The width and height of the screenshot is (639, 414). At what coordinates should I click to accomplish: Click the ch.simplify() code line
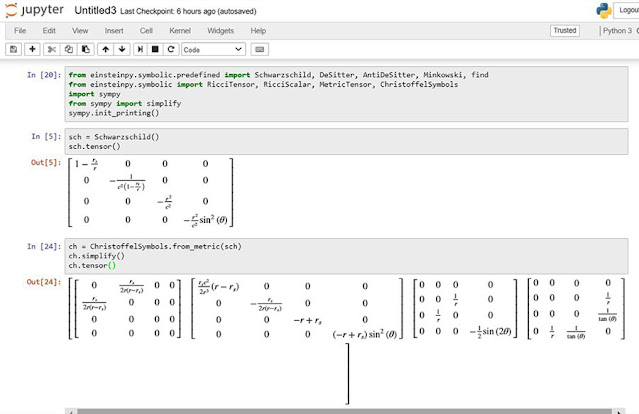click(x=97, y=256)
